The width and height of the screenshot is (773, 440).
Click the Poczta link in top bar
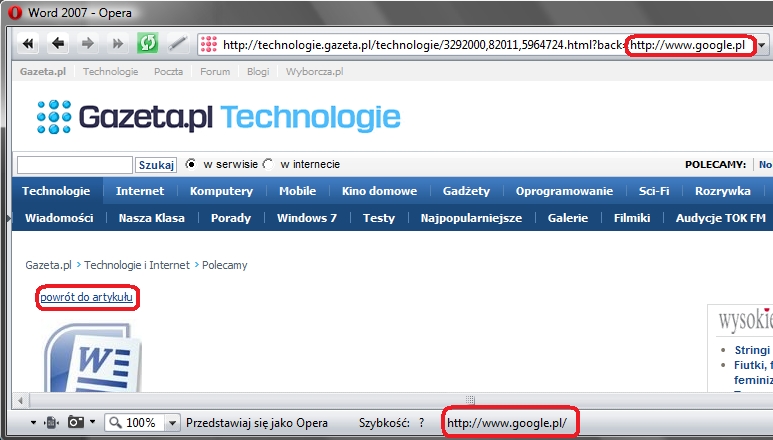(168, 72)
